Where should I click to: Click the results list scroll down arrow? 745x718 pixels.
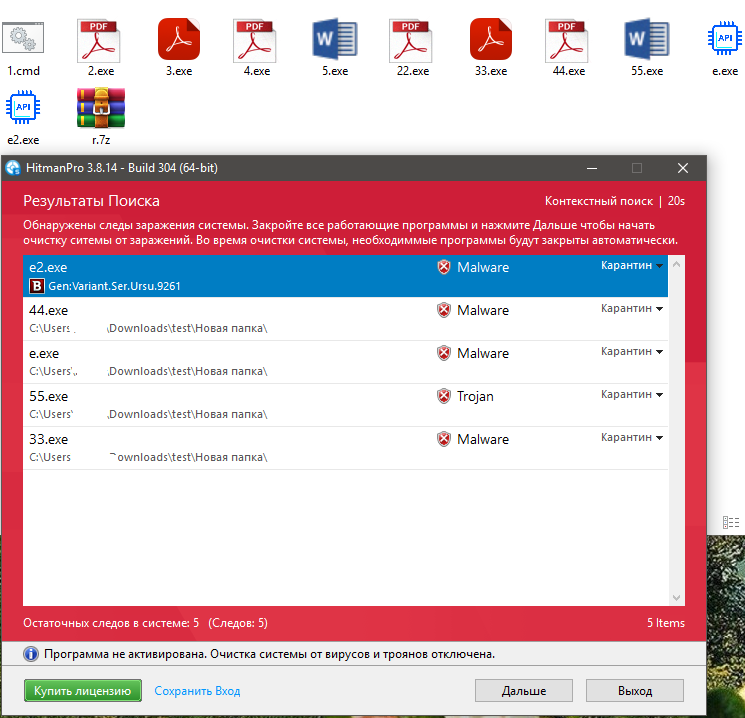coord(677,598)
